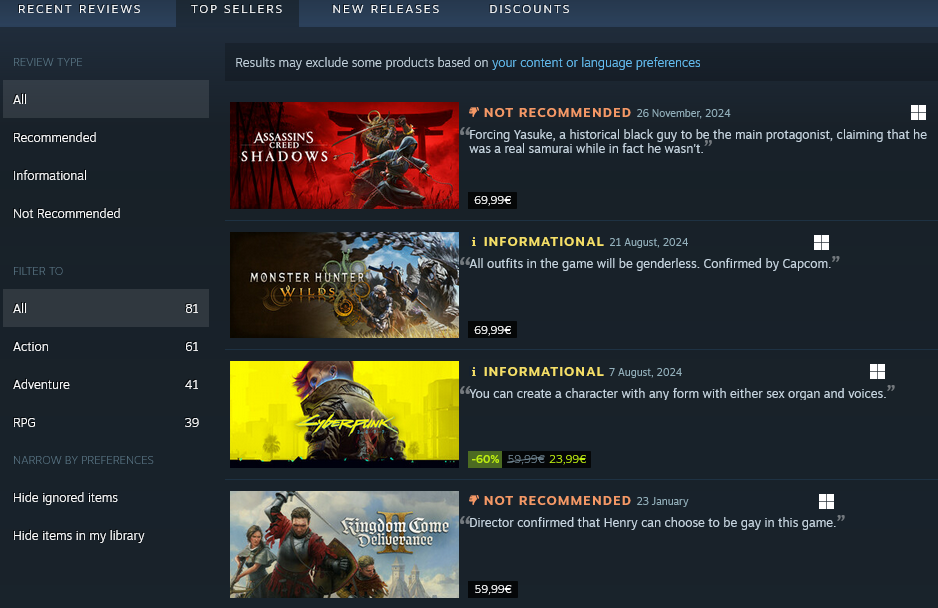Click the Windows icon on the Monster Hunter row
This screenshot has width=938, height=608.
[821, 242]
